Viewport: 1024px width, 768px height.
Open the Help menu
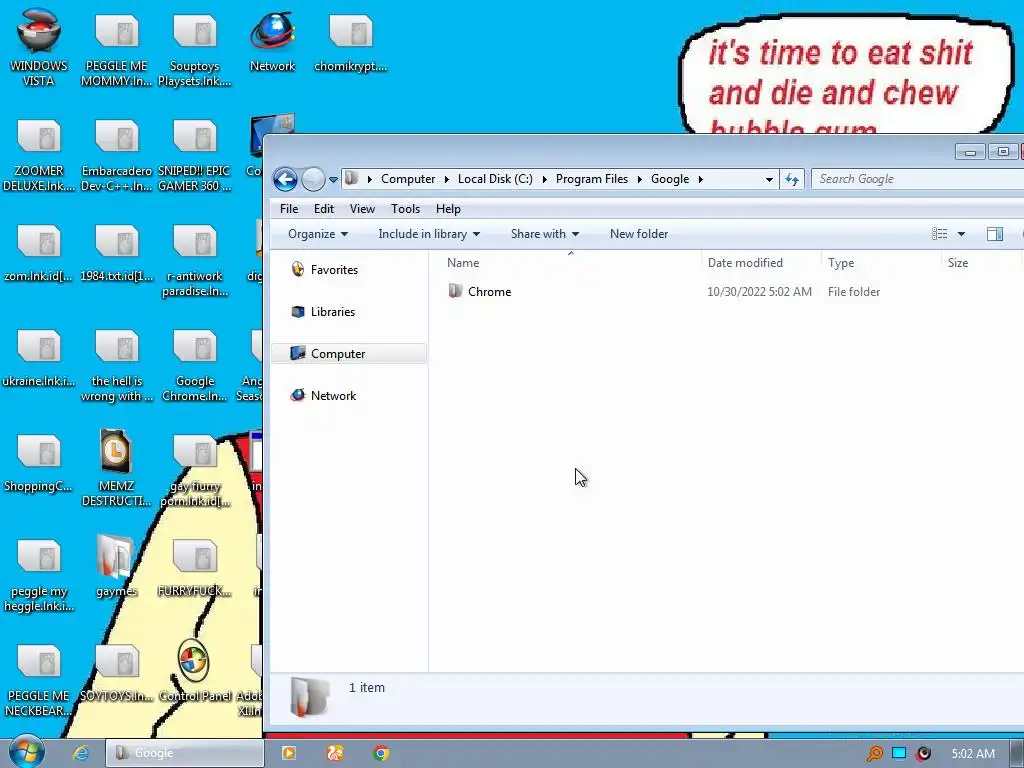pos(448,209)
